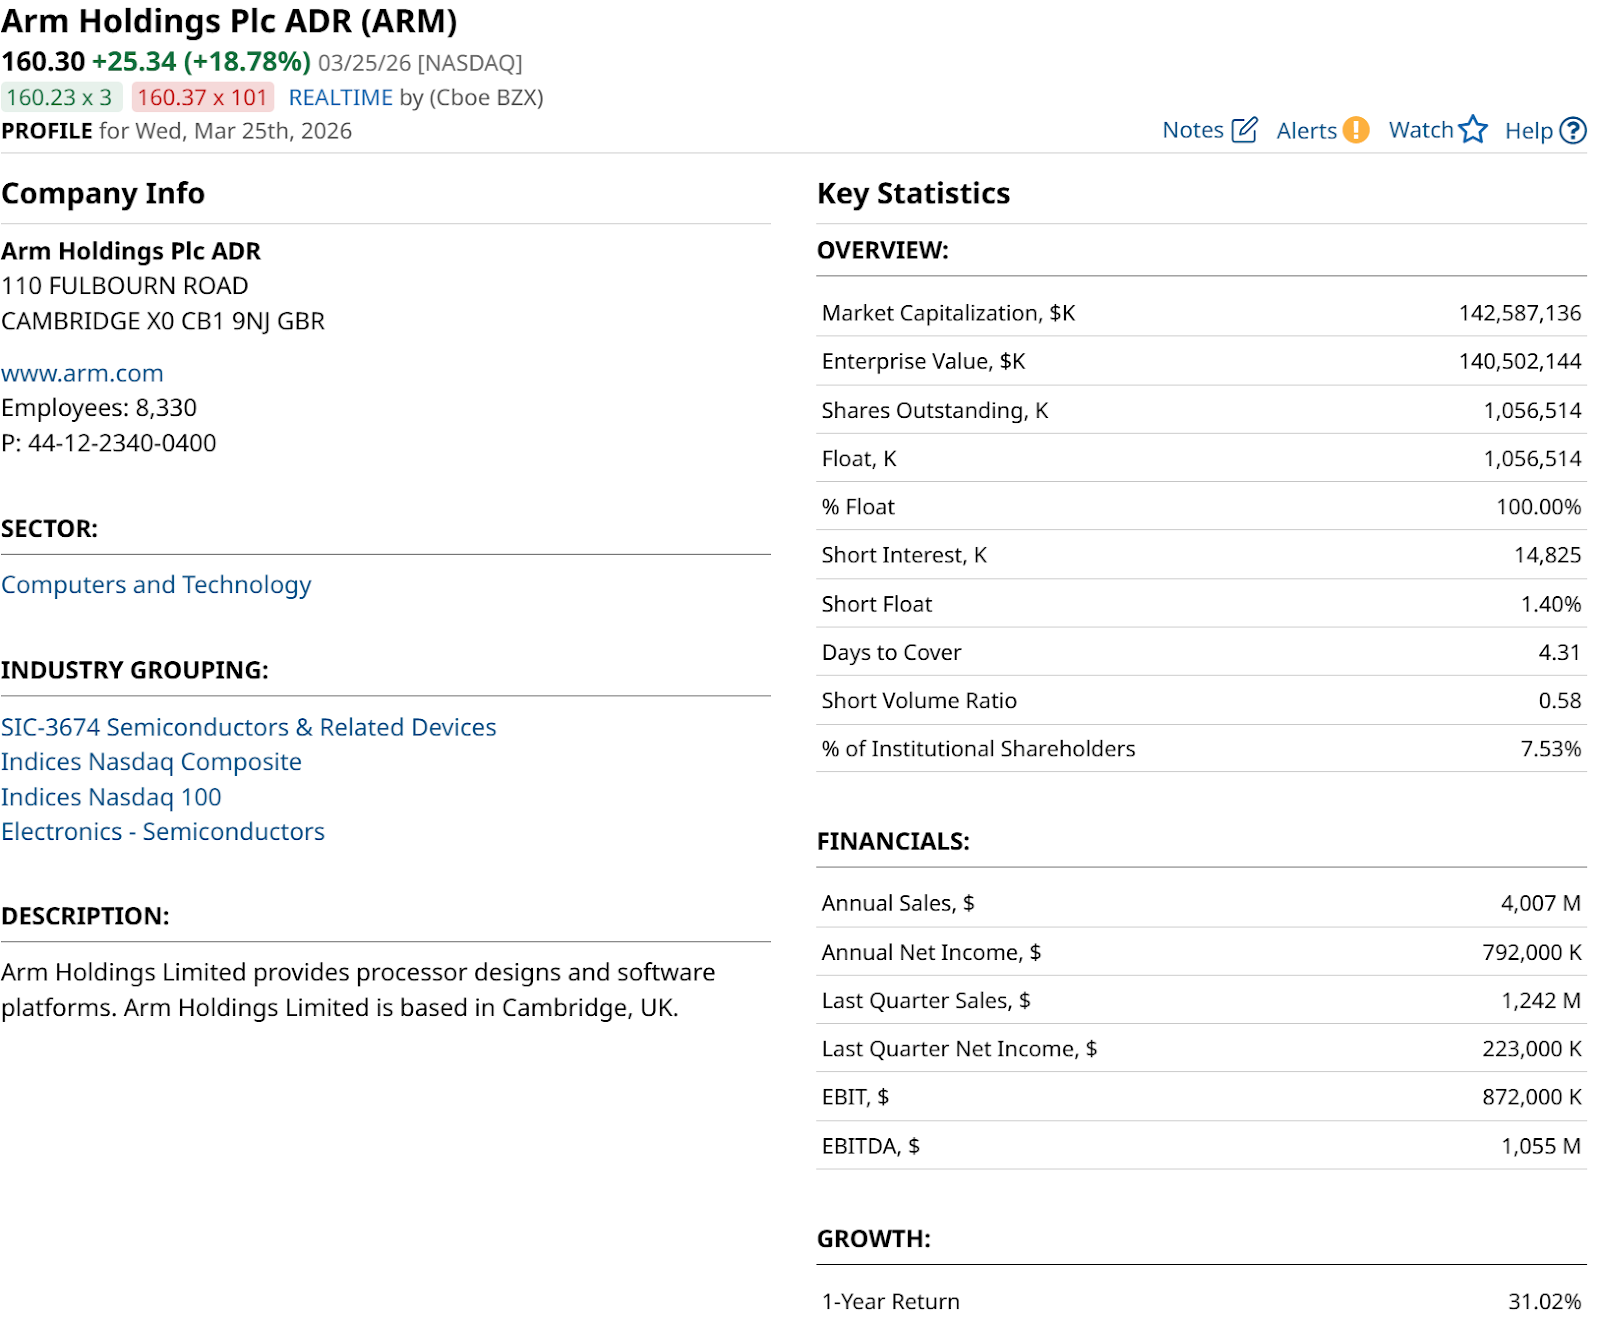Open Electronics - Semiconductors industry link
Viewport: 1600px width, 1320px height.
163,832
